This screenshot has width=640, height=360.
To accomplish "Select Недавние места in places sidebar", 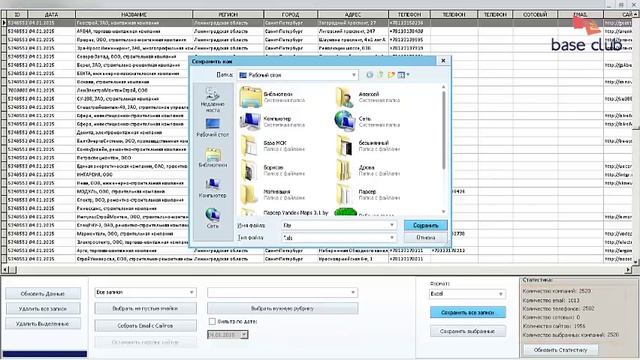I will (x=213, y=100).
